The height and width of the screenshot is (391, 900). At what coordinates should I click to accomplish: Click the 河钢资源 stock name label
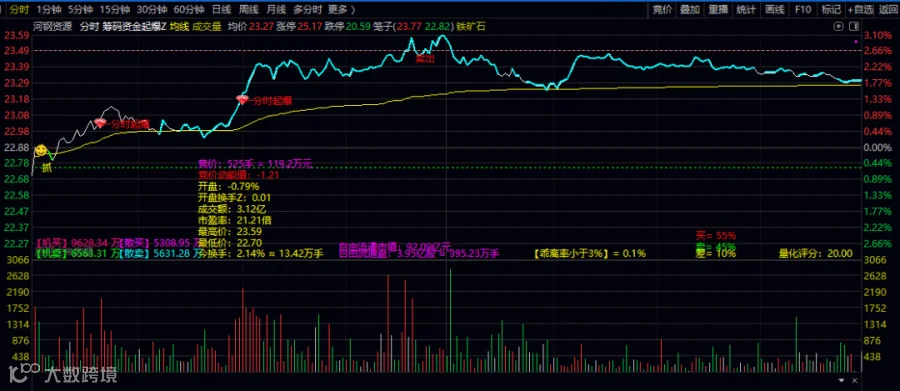click(52, 26)
